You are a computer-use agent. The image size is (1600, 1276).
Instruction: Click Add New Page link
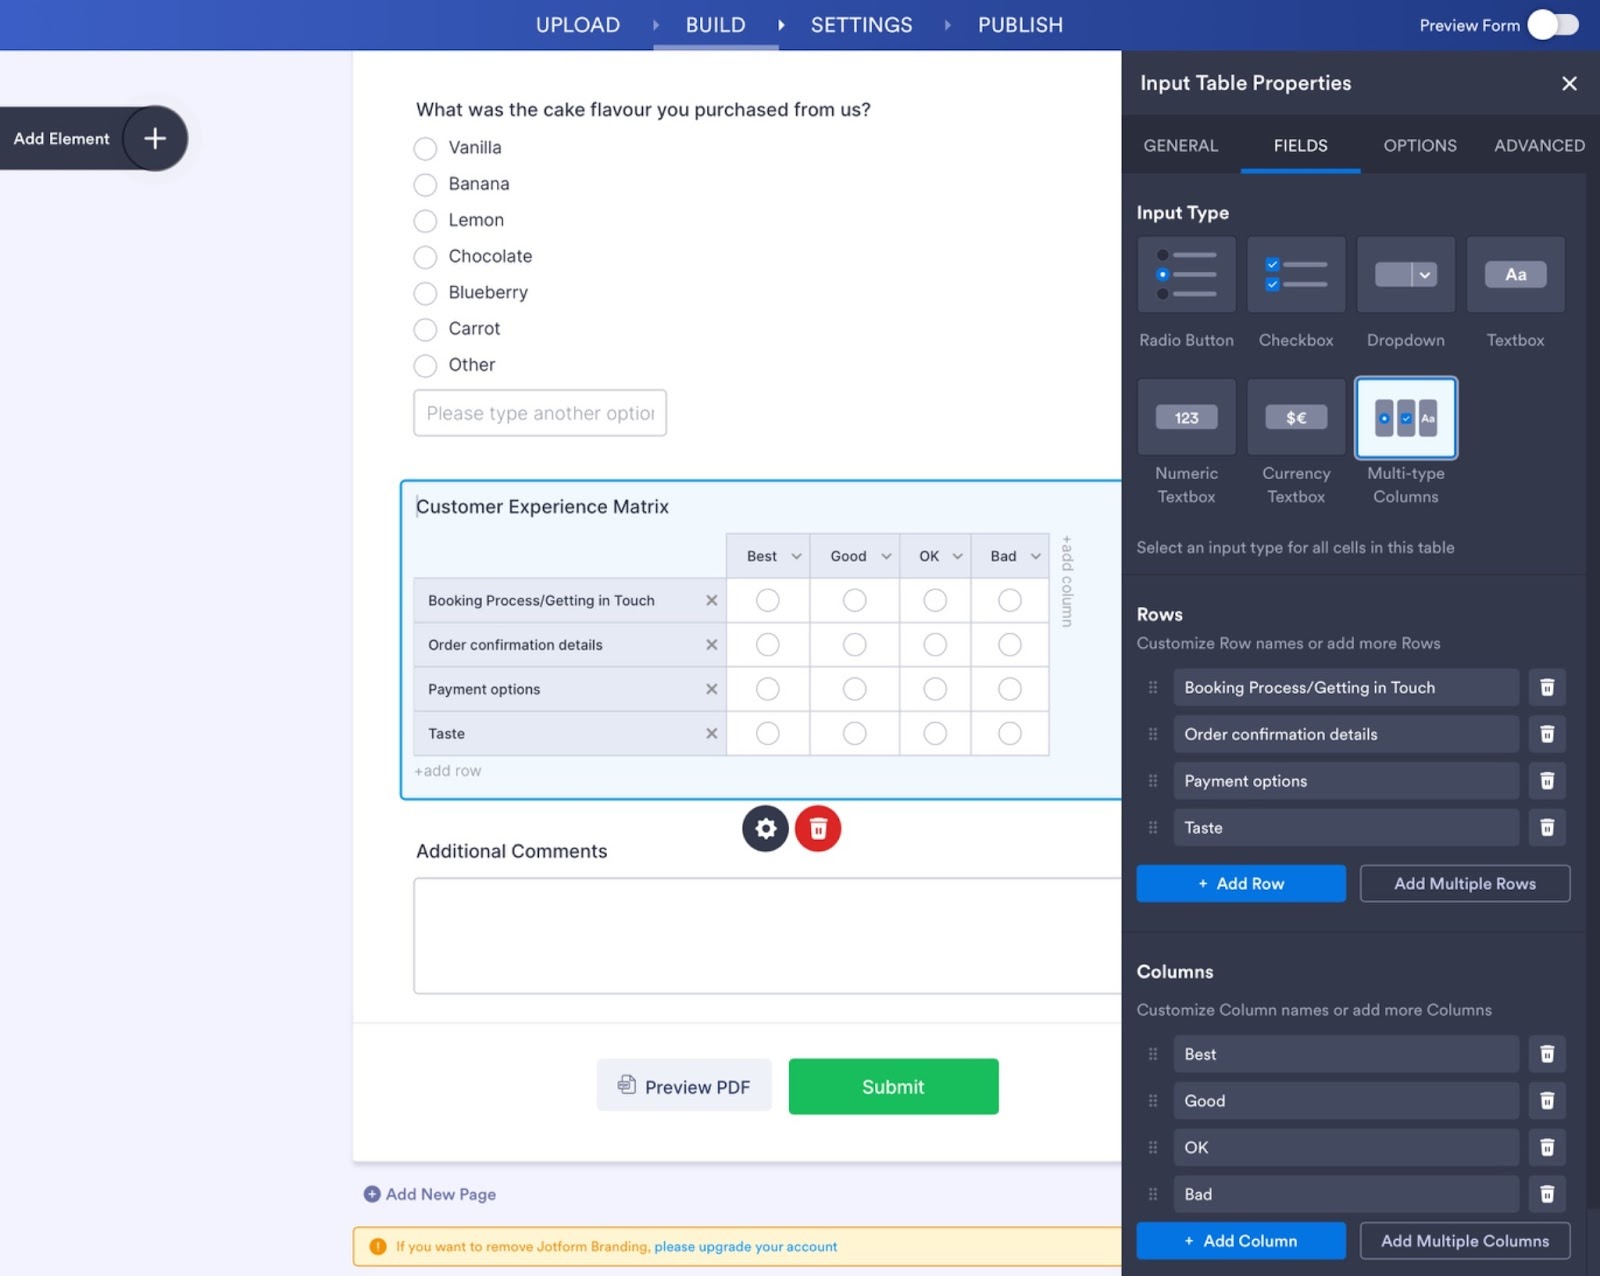[x=430, y=1194]
